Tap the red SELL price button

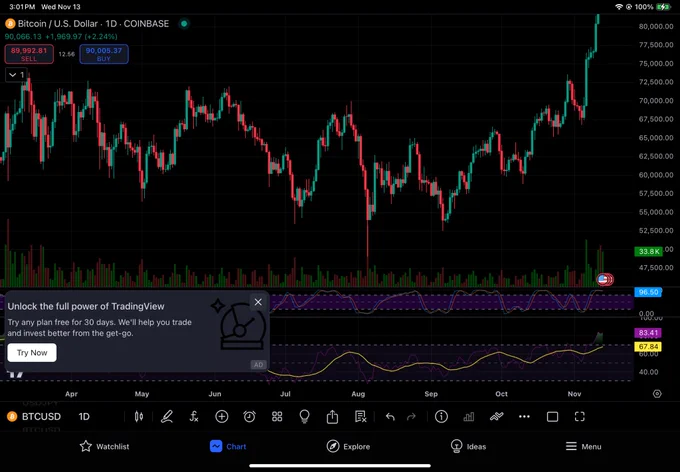click(x=29, y=54)
